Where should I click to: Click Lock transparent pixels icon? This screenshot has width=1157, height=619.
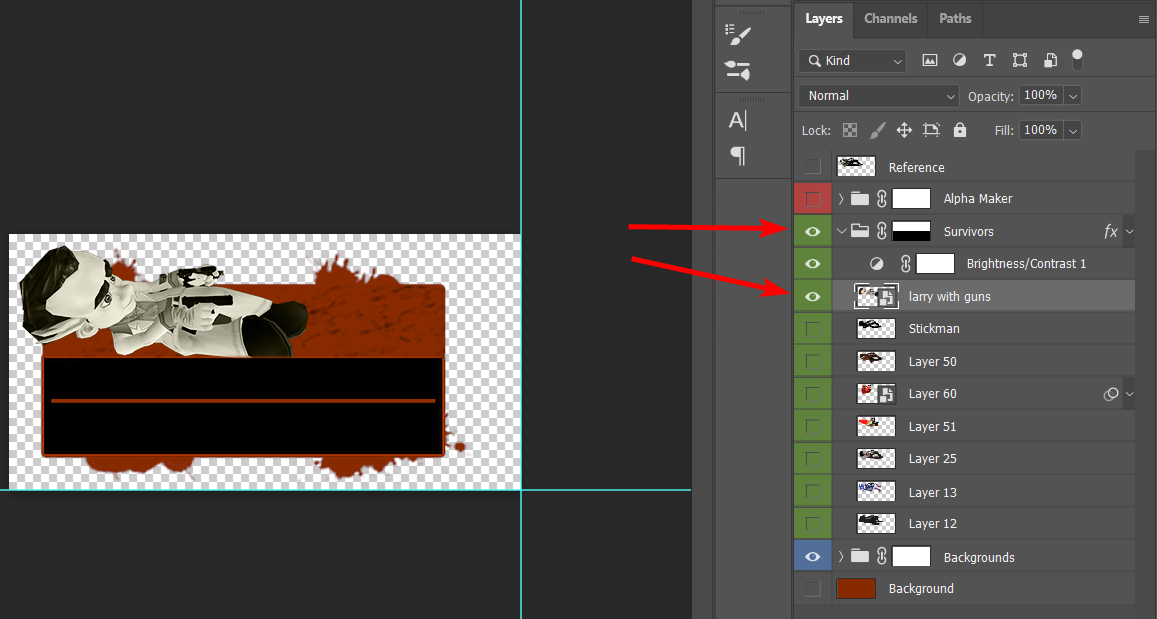[850, 131]
